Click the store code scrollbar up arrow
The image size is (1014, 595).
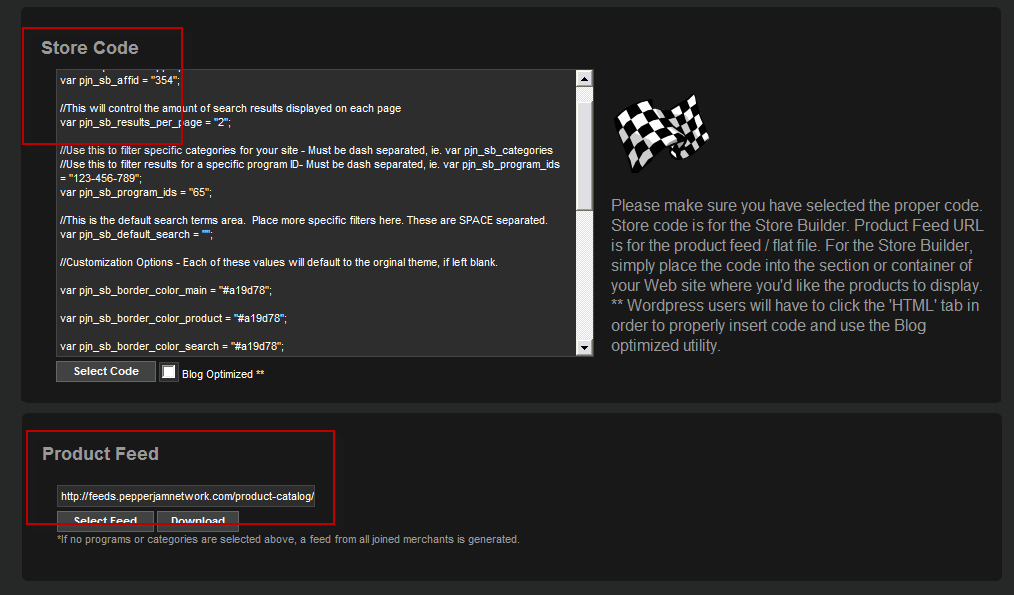(584, 79)
